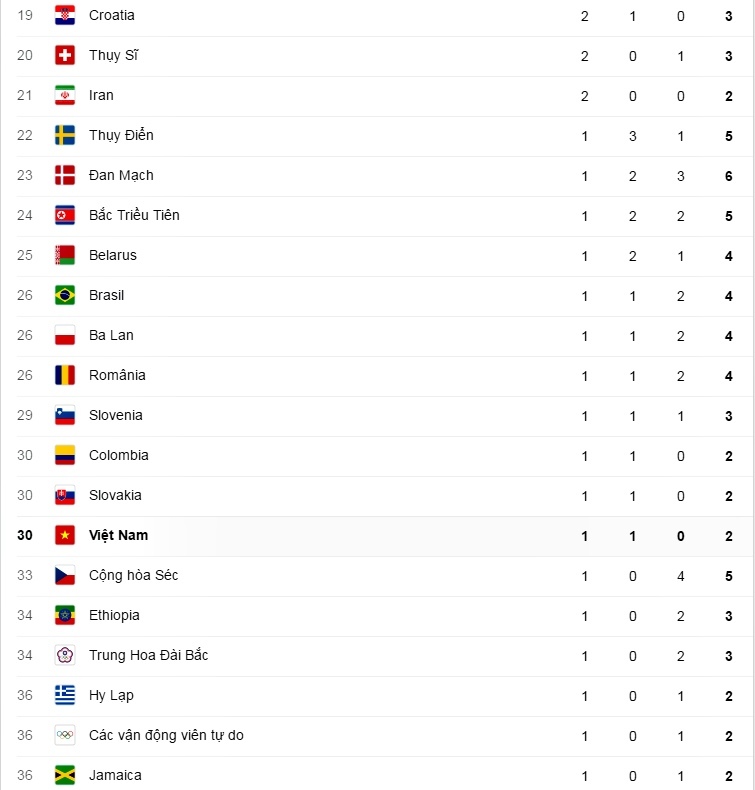
Task: Open the România country link
Action: coord(117,375)
